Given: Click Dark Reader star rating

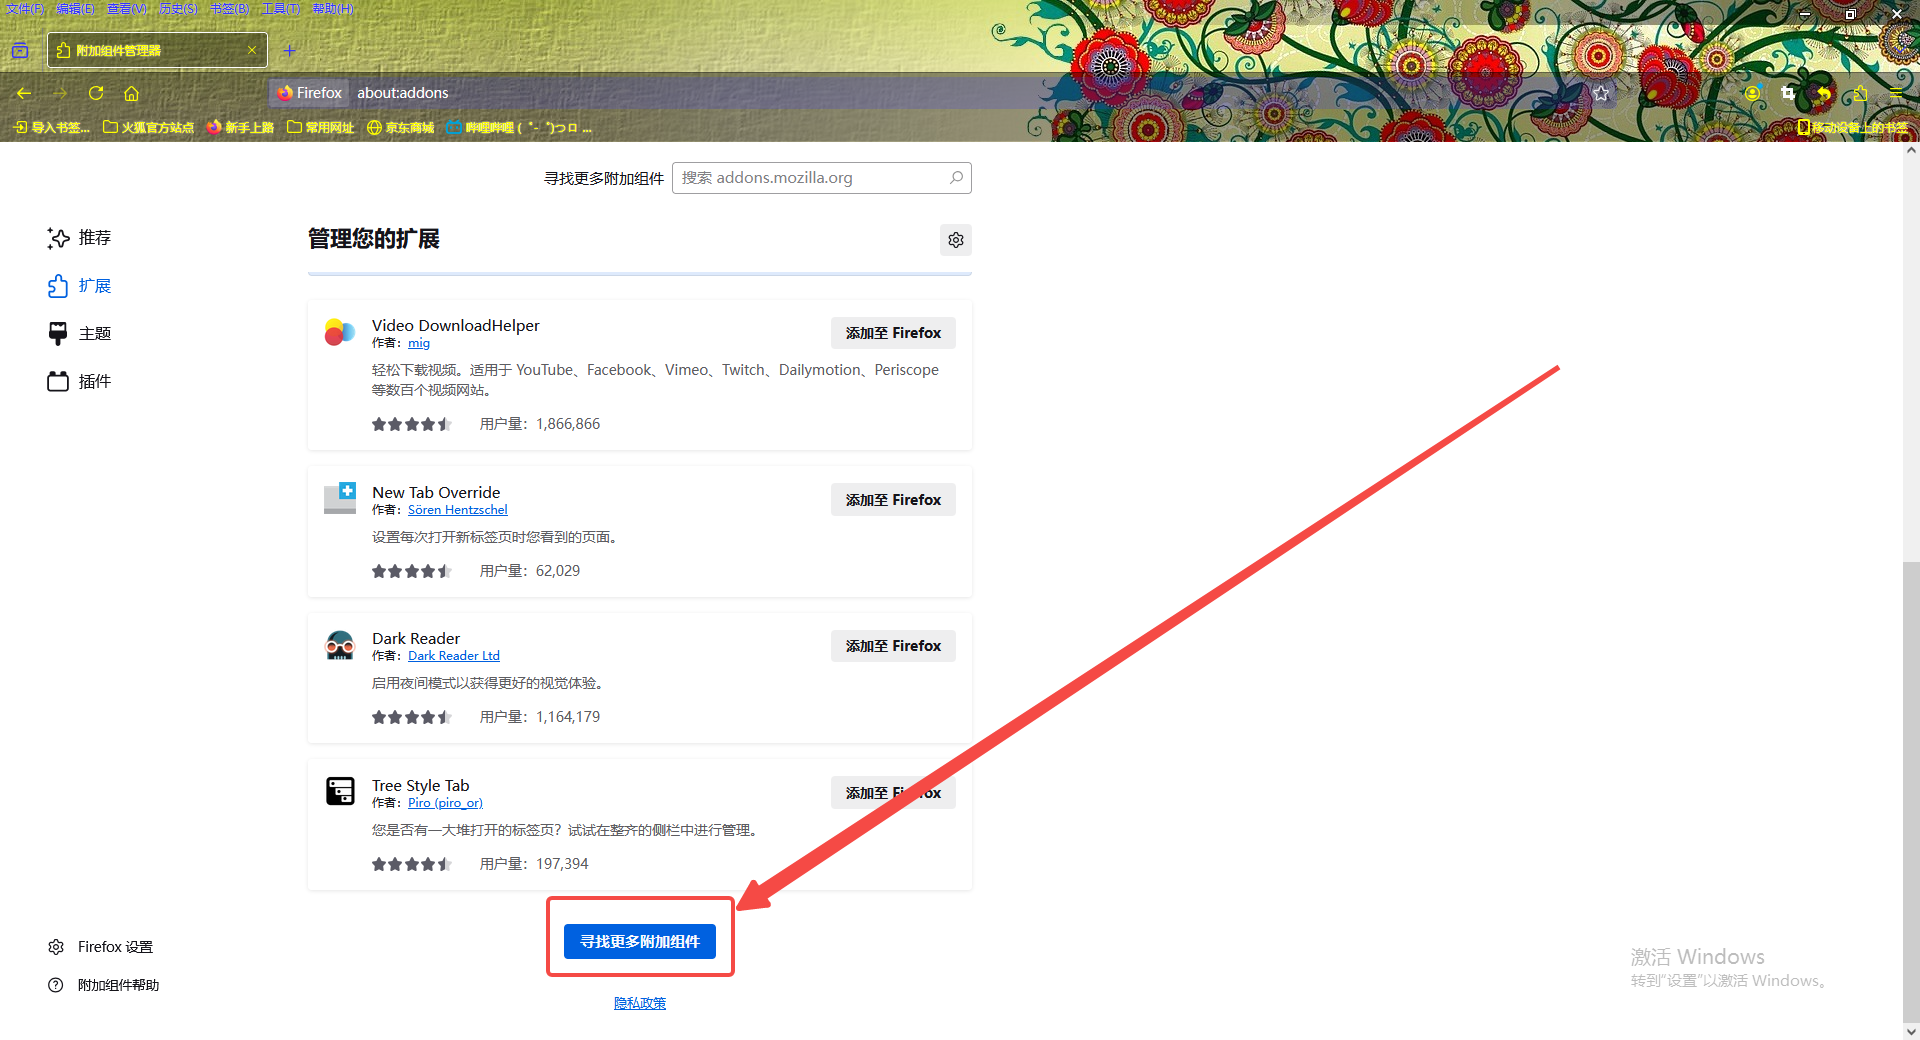Looking at the screenshot, I should click(412, 717).
